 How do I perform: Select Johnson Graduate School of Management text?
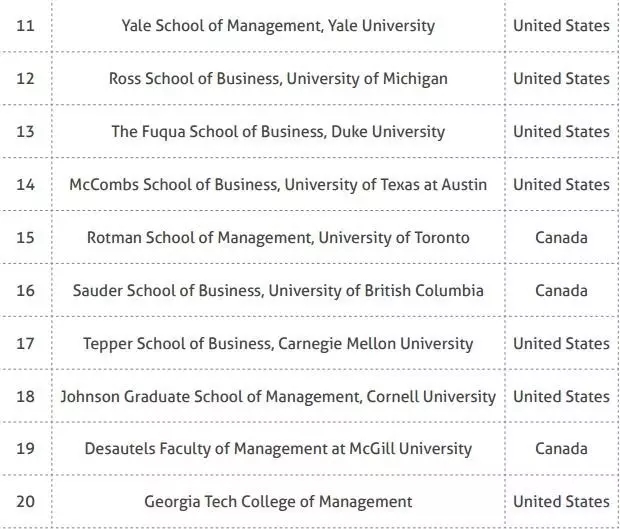278,397
